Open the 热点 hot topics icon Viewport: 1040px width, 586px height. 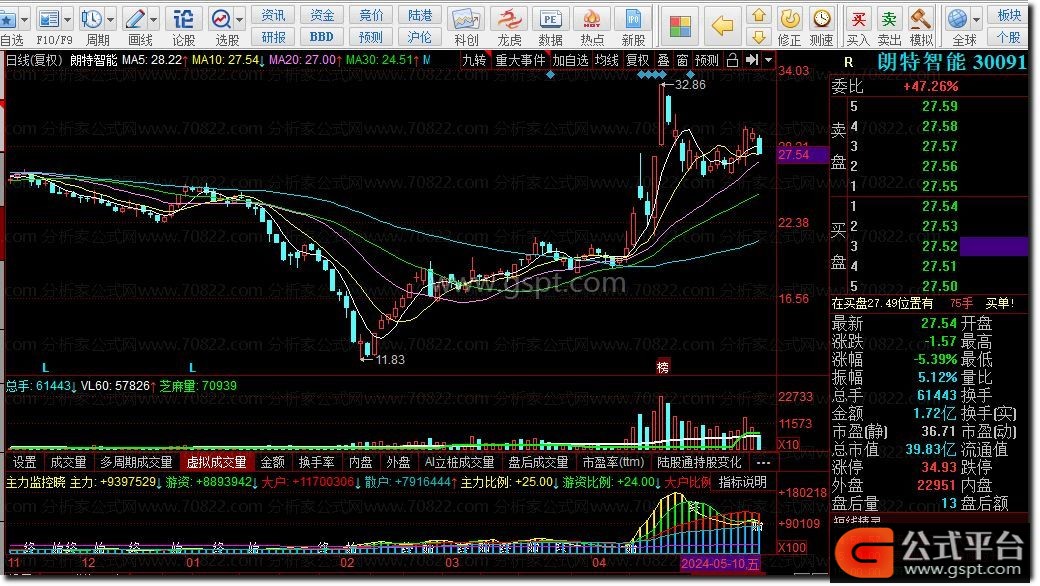591,19
